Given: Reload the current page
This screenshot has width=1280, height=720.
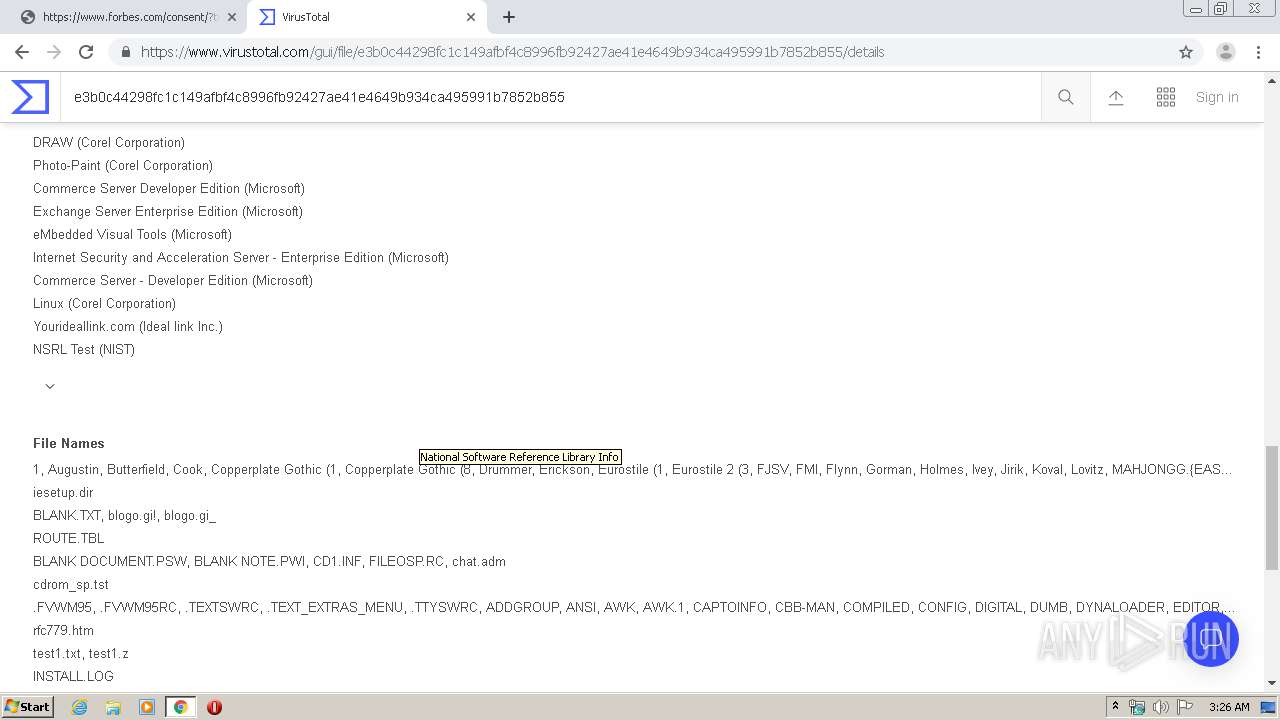Looking at the screenshot, I should [x=86, y=52].
